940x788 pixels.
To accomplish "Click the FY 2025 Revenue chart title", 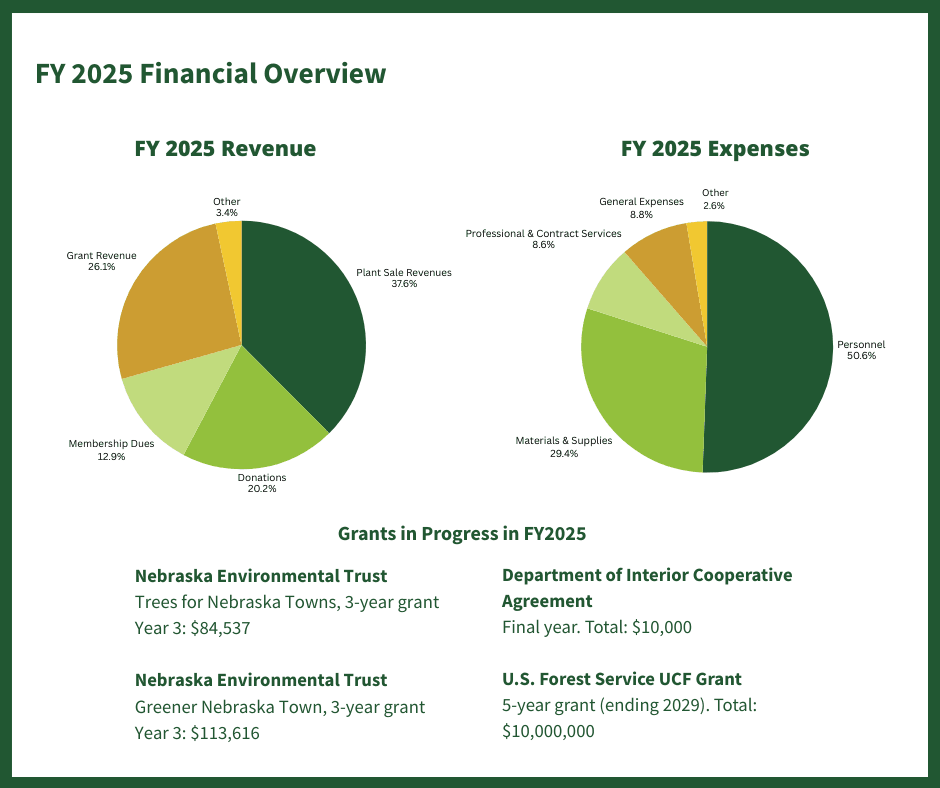I will coord(226,148).
